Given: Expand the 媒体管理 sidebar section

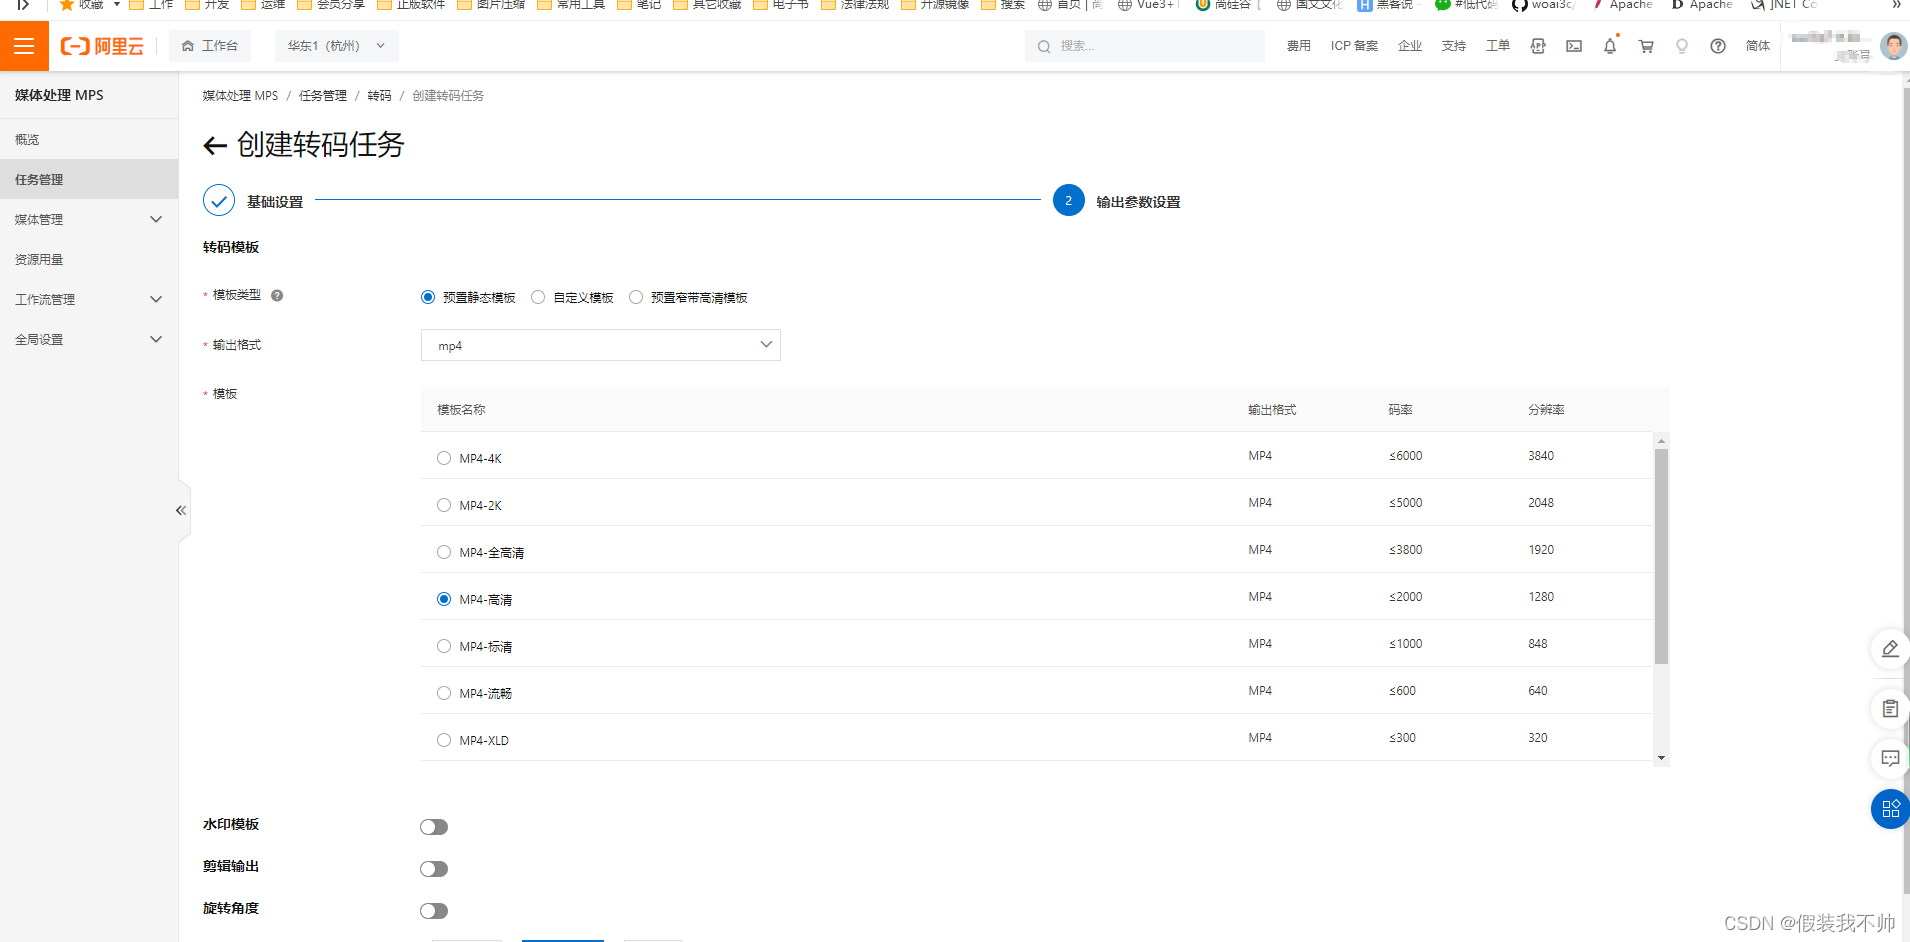Looking at the screenshot, I should tap(88, 218).
